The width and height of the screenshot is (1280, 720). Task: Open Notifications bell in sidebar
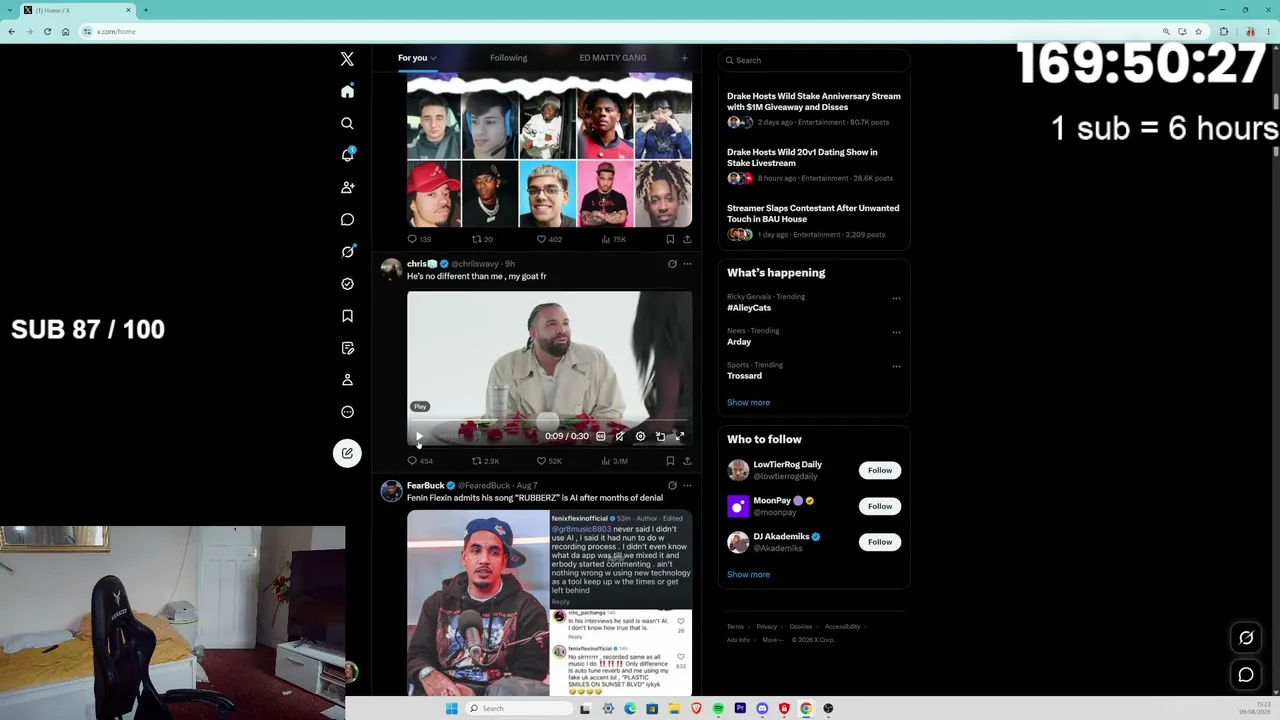[x=347, y=155]
